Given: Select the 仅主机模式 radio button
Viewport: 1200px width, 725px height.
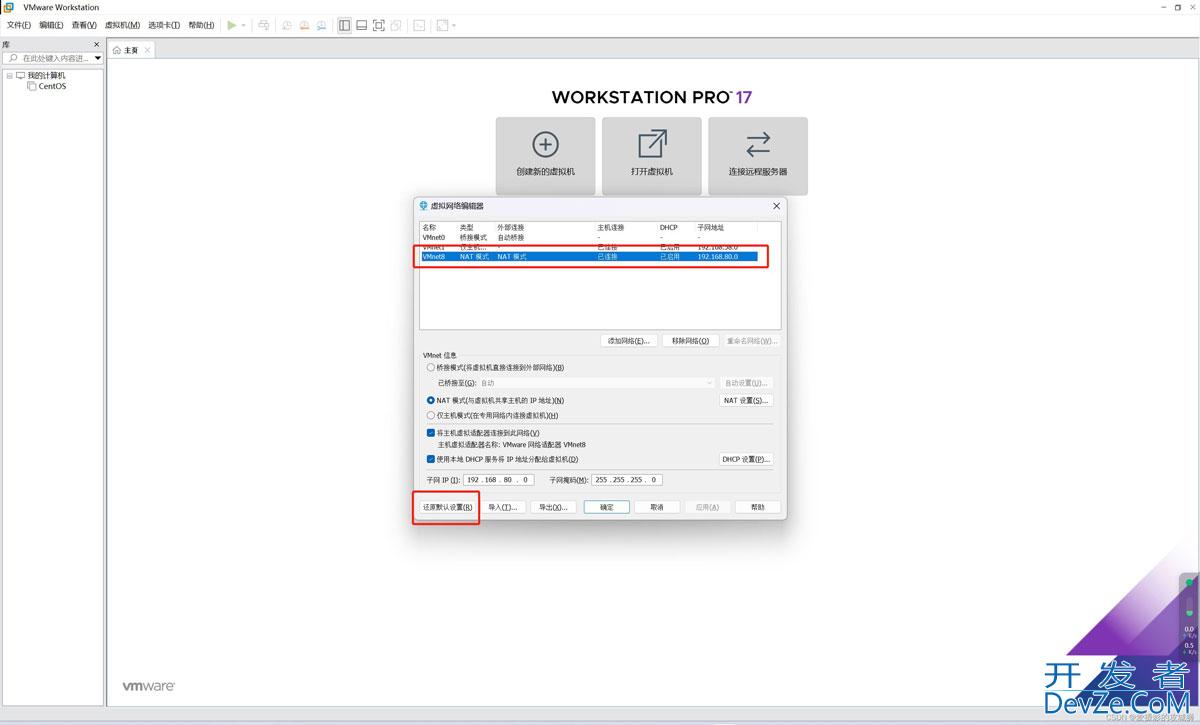Looking at the screenshot, I should point(431,415).
